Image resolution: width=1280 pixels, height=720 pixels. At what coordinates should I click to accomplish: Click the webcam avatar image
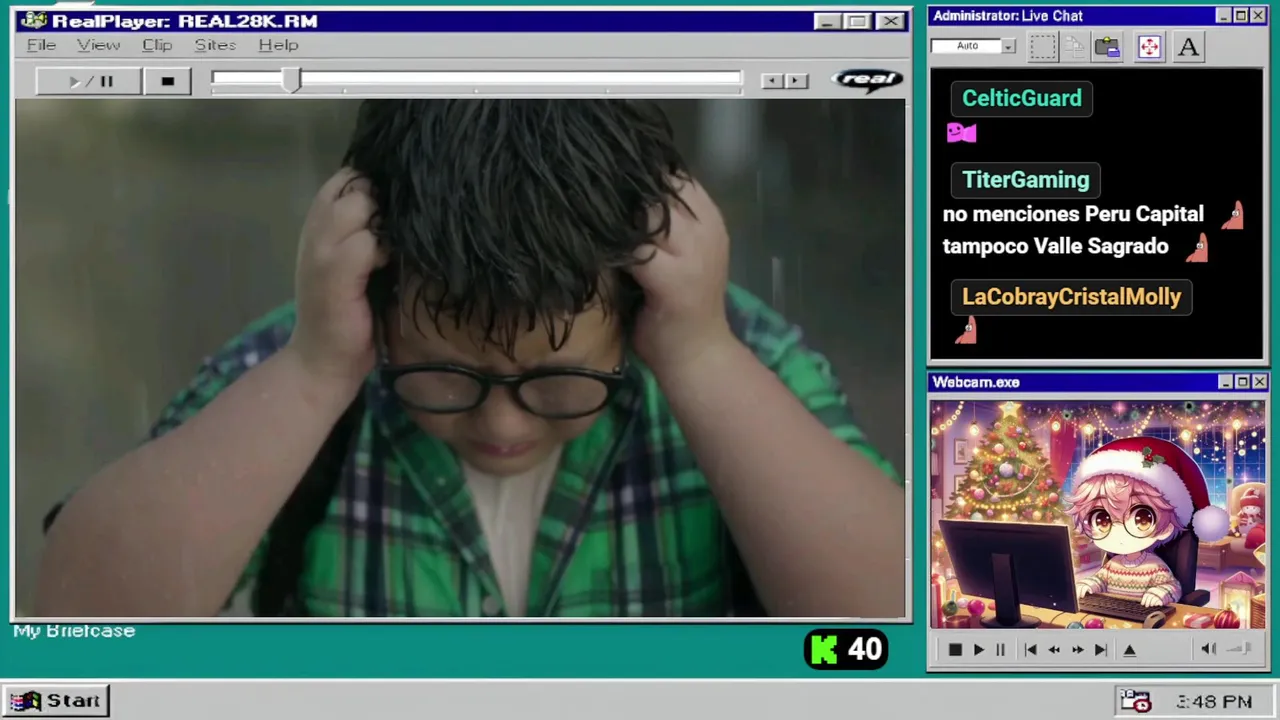point(1097,515)
